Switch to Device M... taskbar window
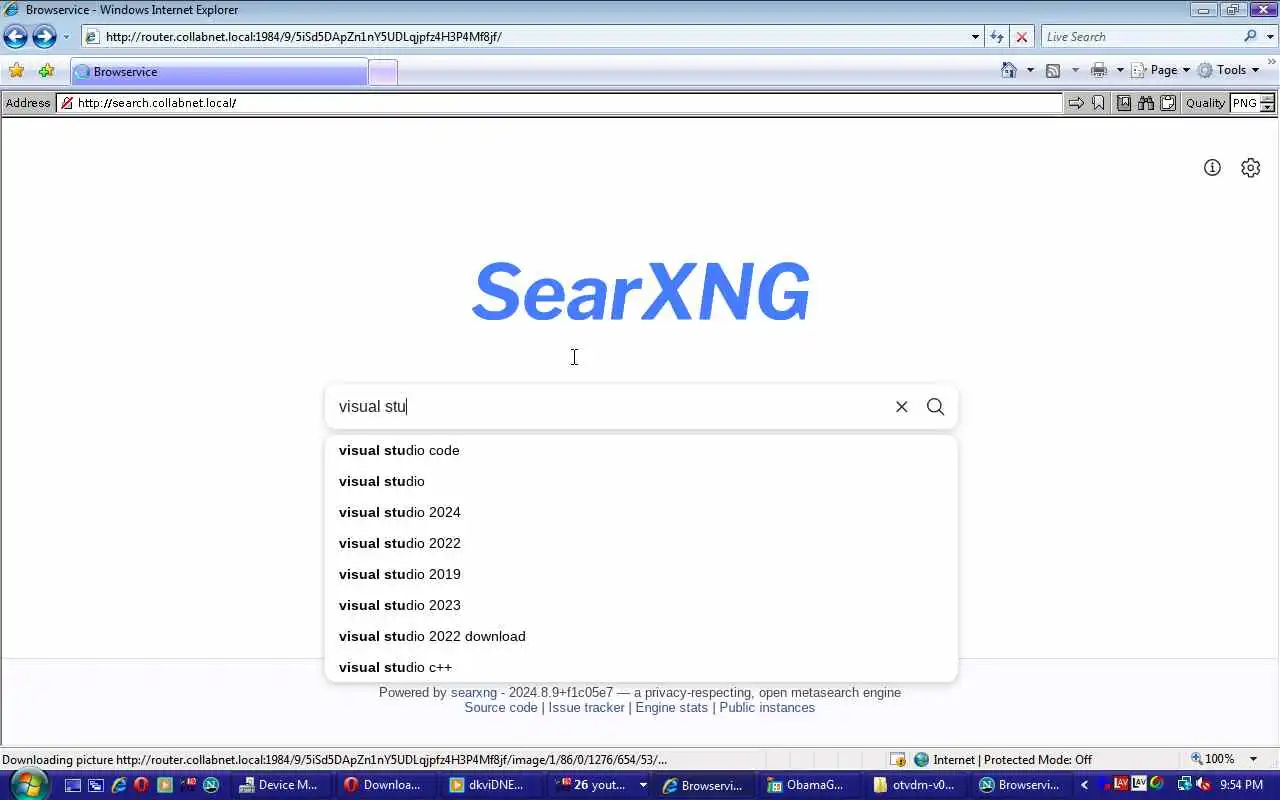 [279, 785]
